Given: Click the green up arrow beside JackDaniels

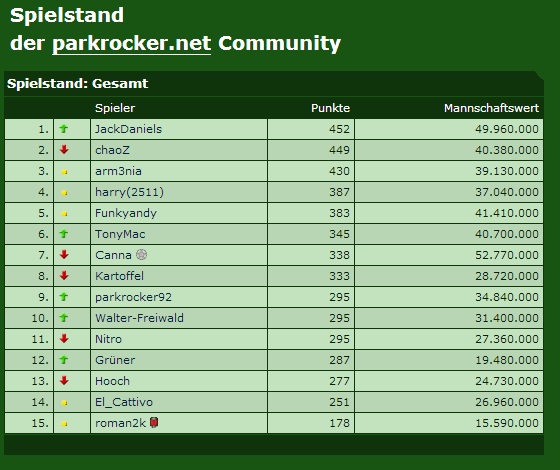Looking at the screenshot, I should (x=64, y=129).
